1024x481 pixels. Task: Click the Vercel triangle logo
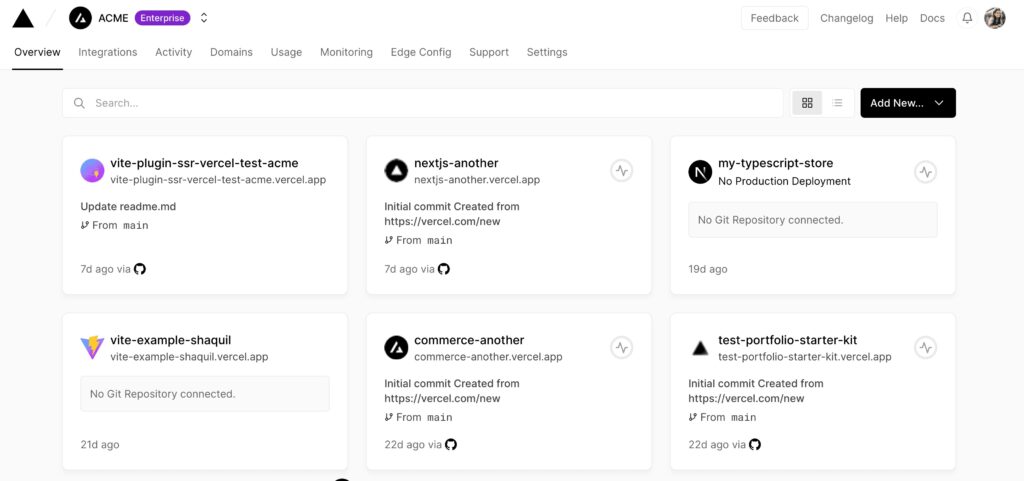[x=23, y=18]
